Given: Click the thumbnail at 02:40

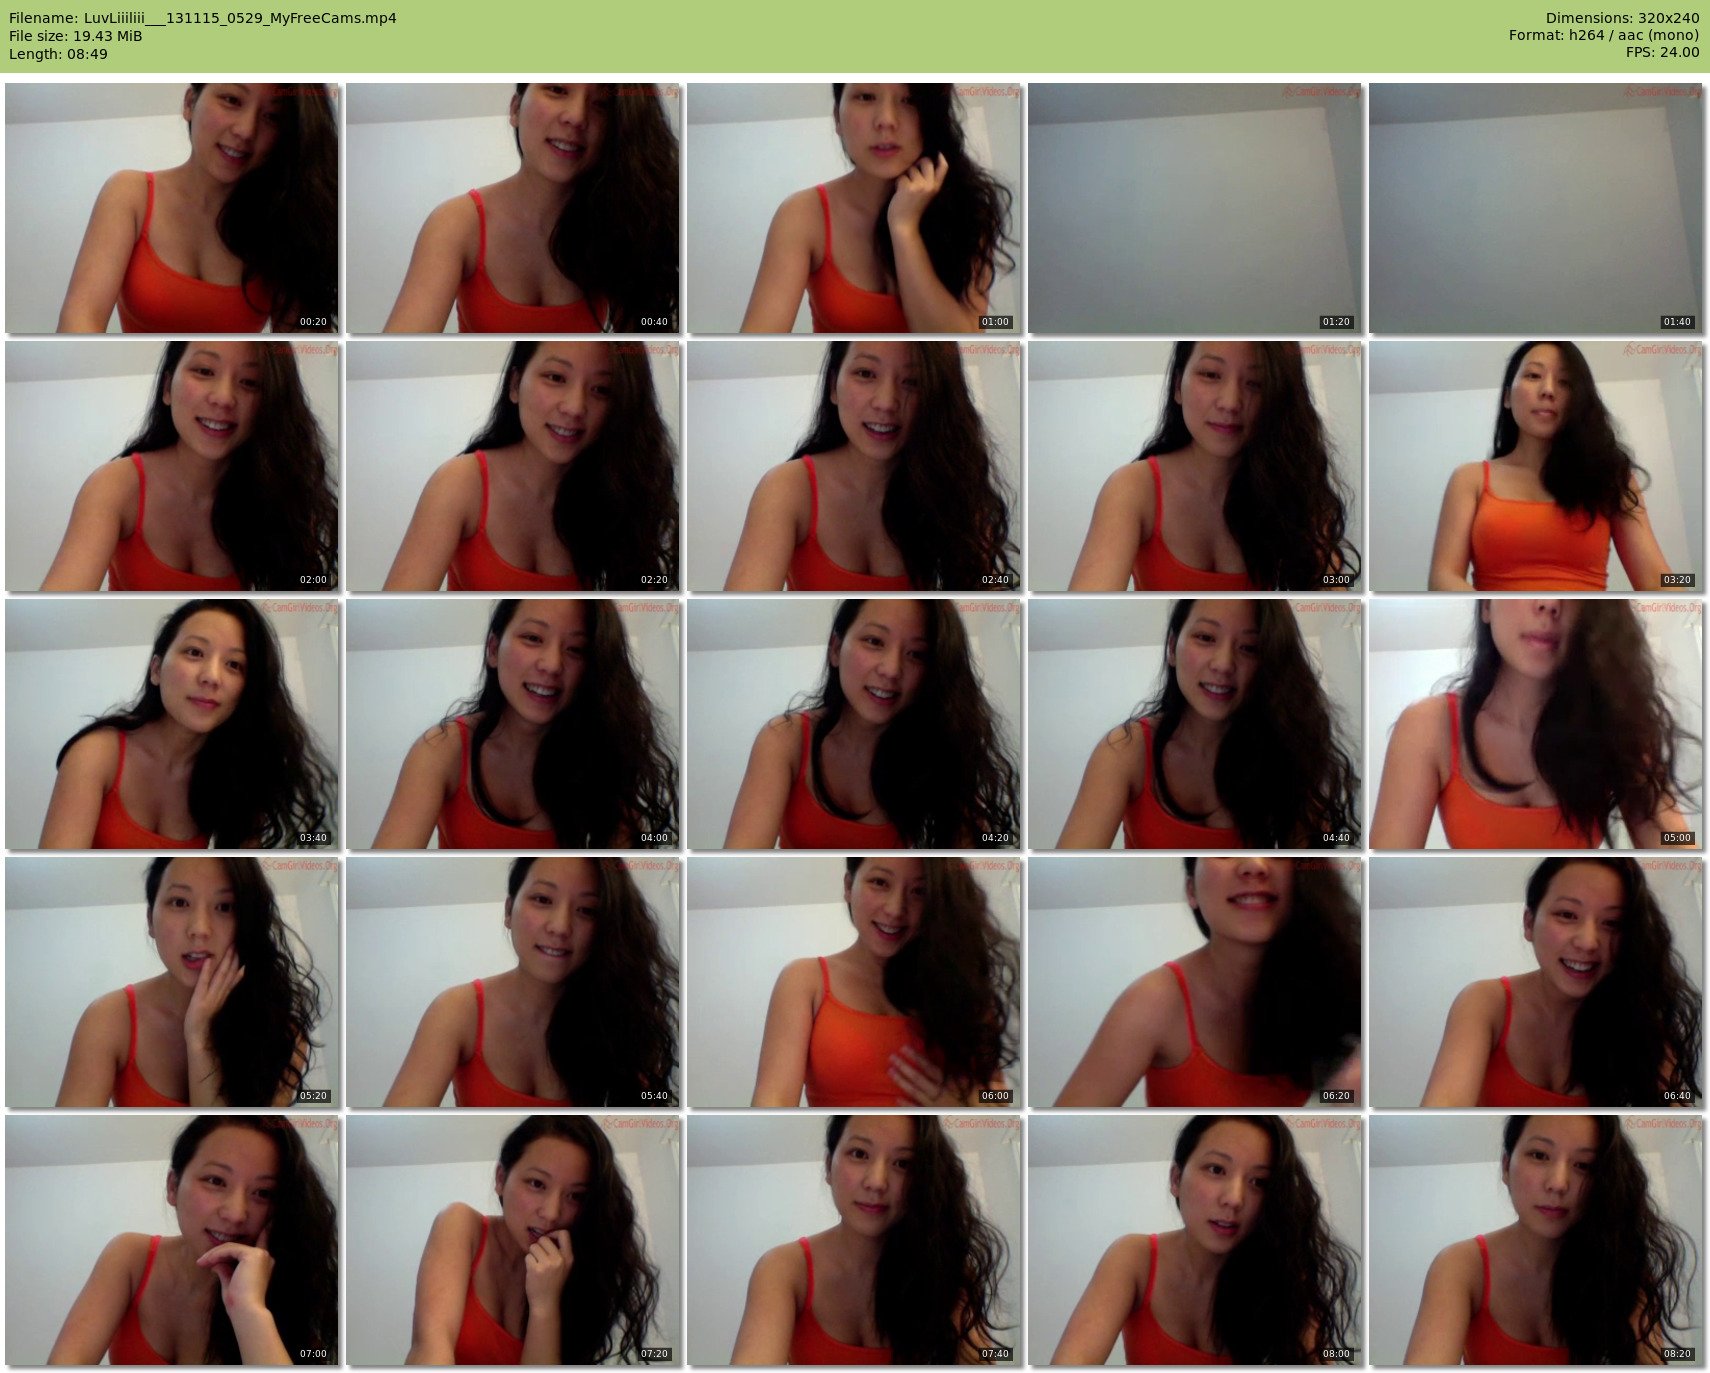Looking at the screenshot, I should click(854, 466).
